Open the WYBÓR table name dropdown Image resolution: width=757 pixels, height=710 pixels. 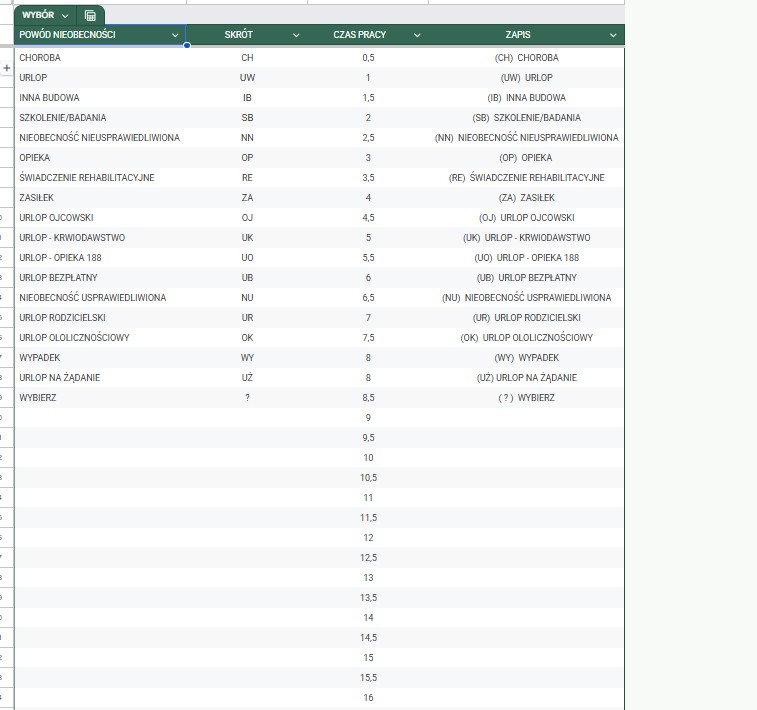(x=65, y=16)
